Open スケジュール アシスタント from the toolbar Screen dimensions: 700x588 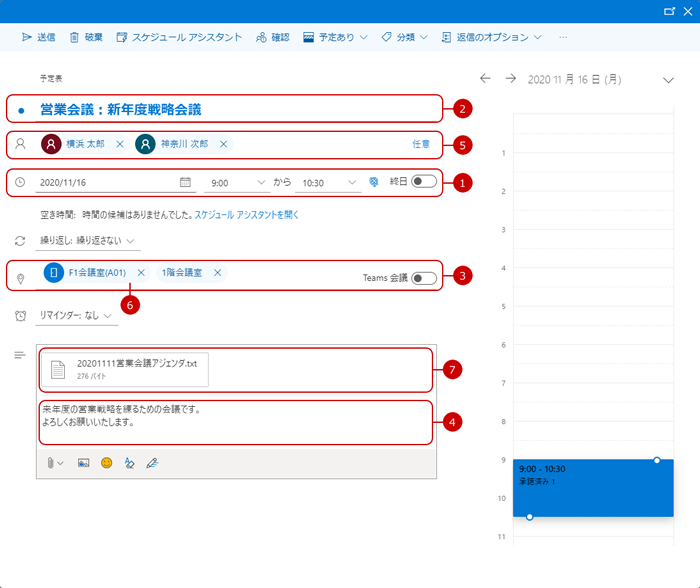(x=179, y=37)
